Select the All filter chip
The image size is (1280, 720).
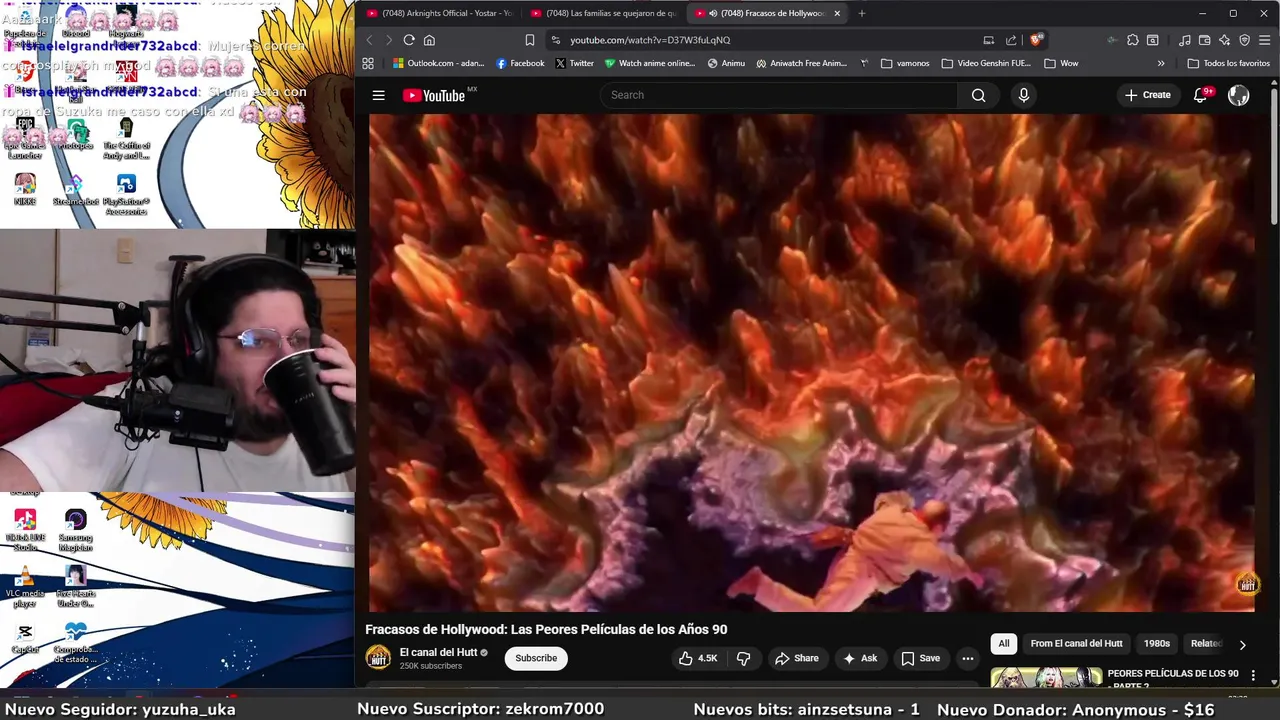(1004, 644)
